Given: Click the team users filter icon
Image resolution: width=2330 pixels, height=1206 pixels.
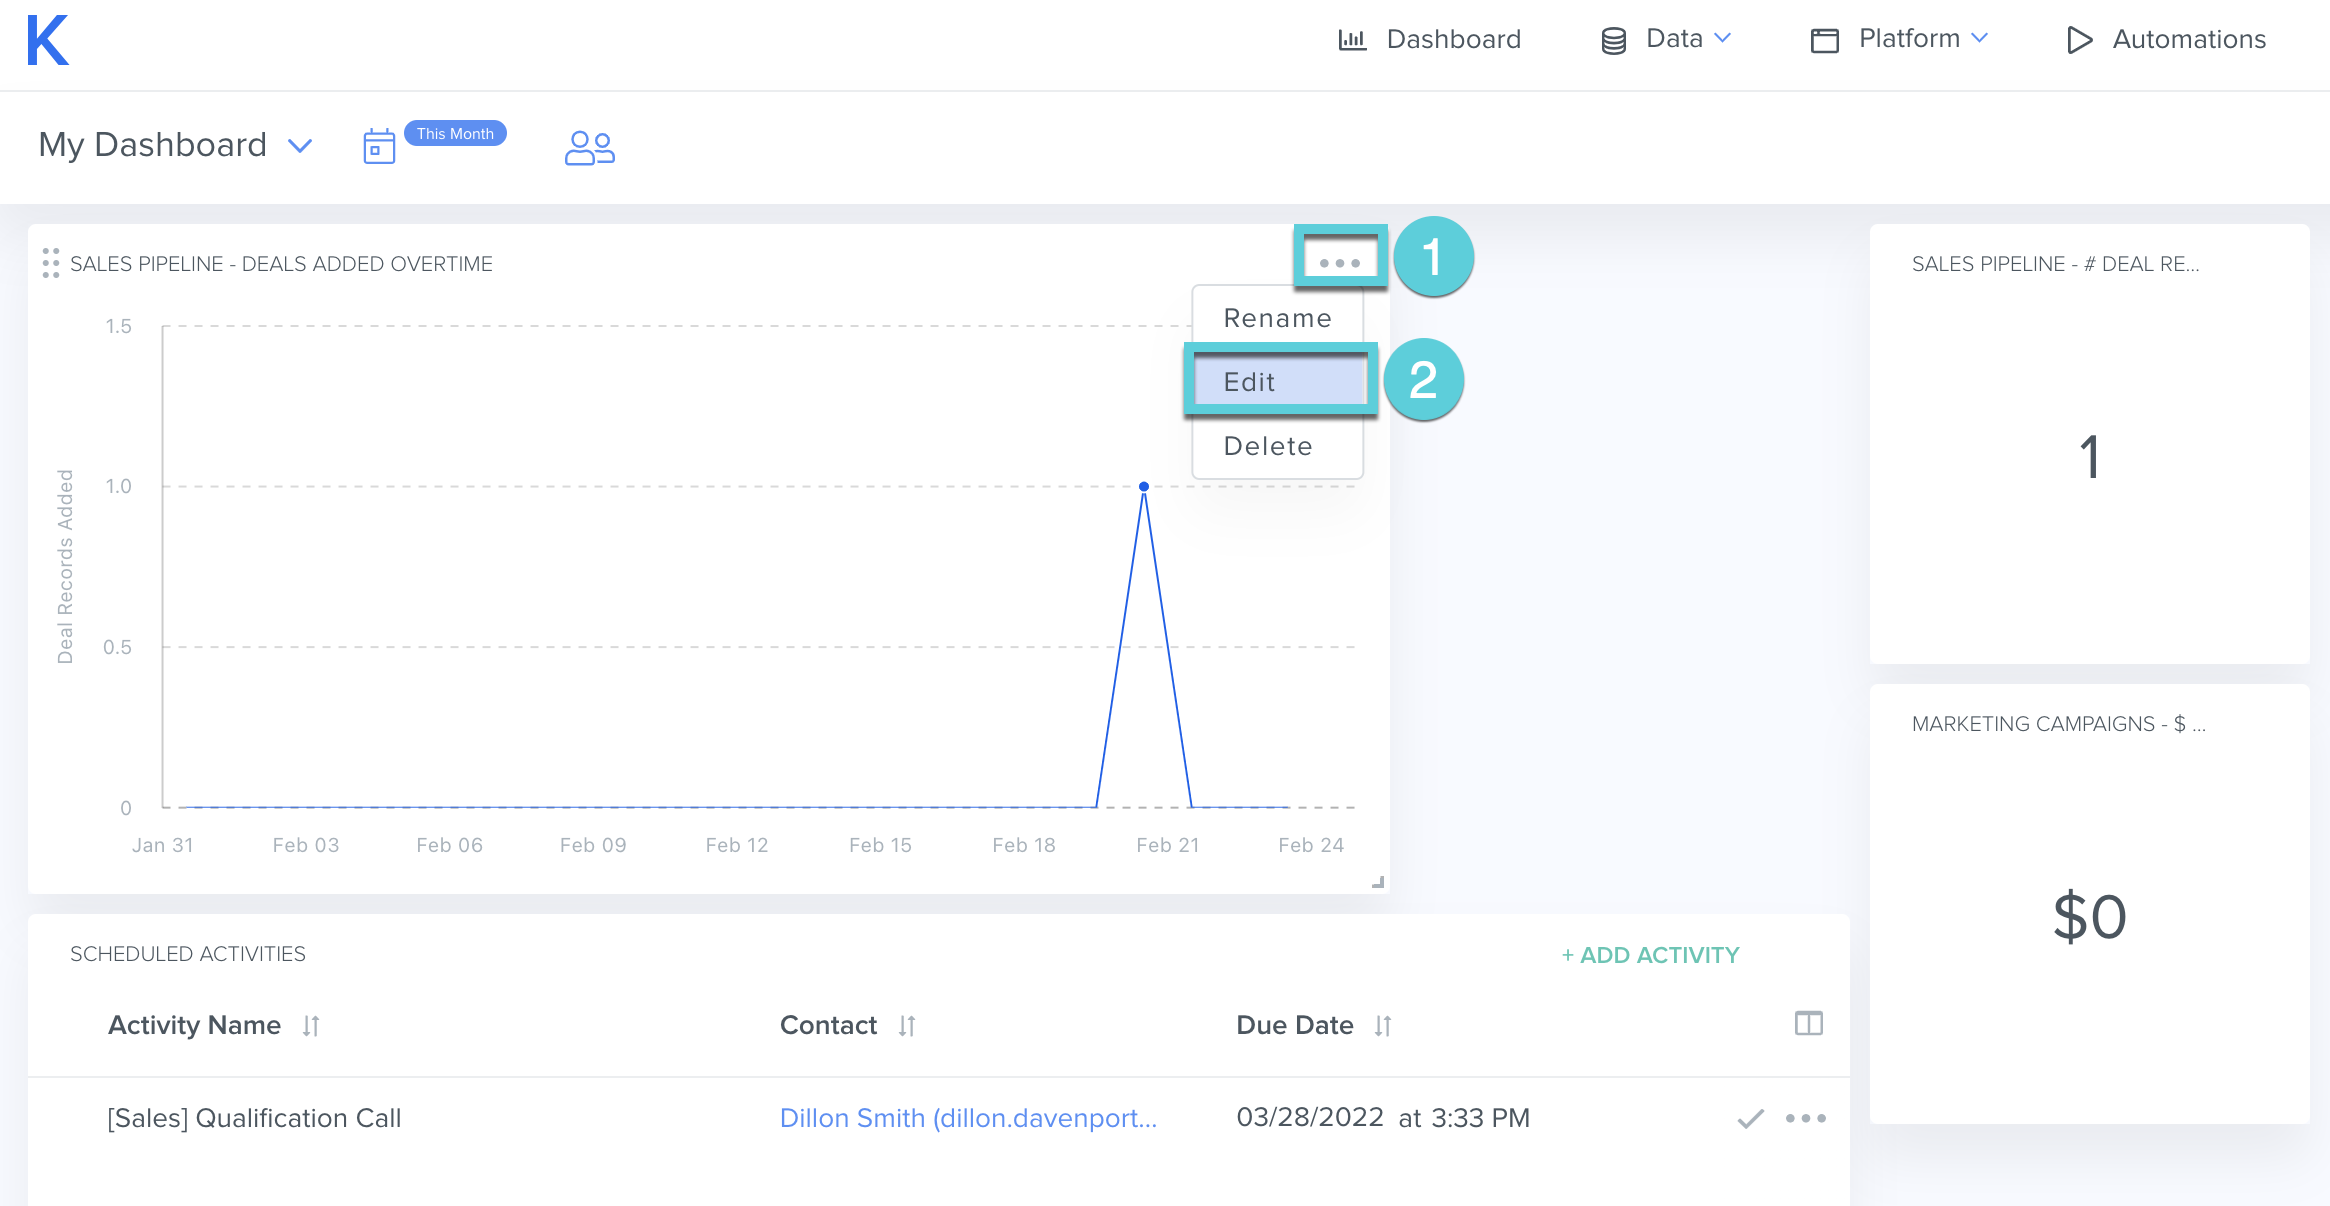Looking at the screenshot, I should (x=589, y=148).
